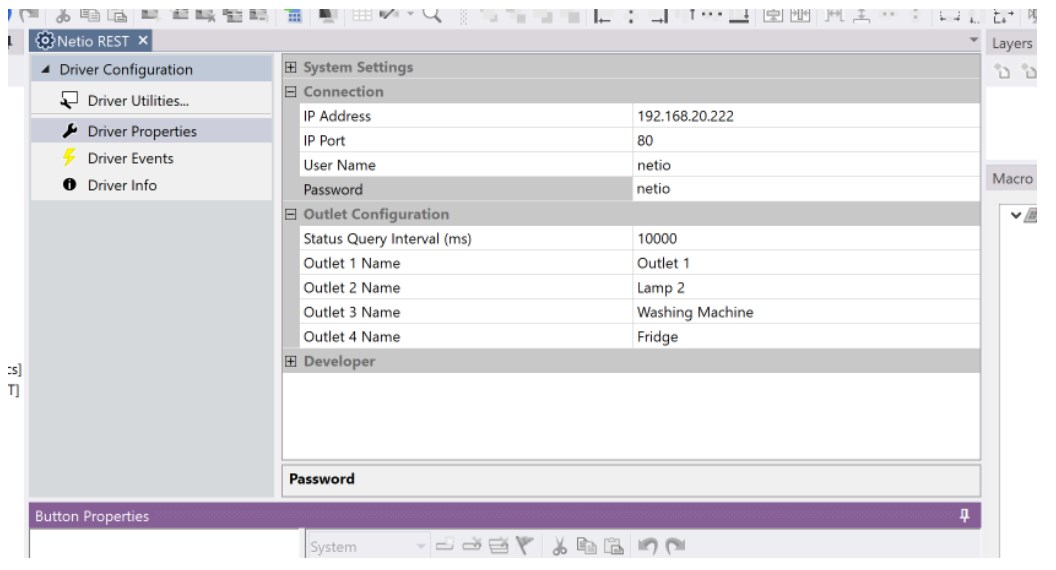The height and width of the screenshot is (570, 1056).
Task: Click the copy icon in the Button Properties toolbar
Action: pos(587,546)
